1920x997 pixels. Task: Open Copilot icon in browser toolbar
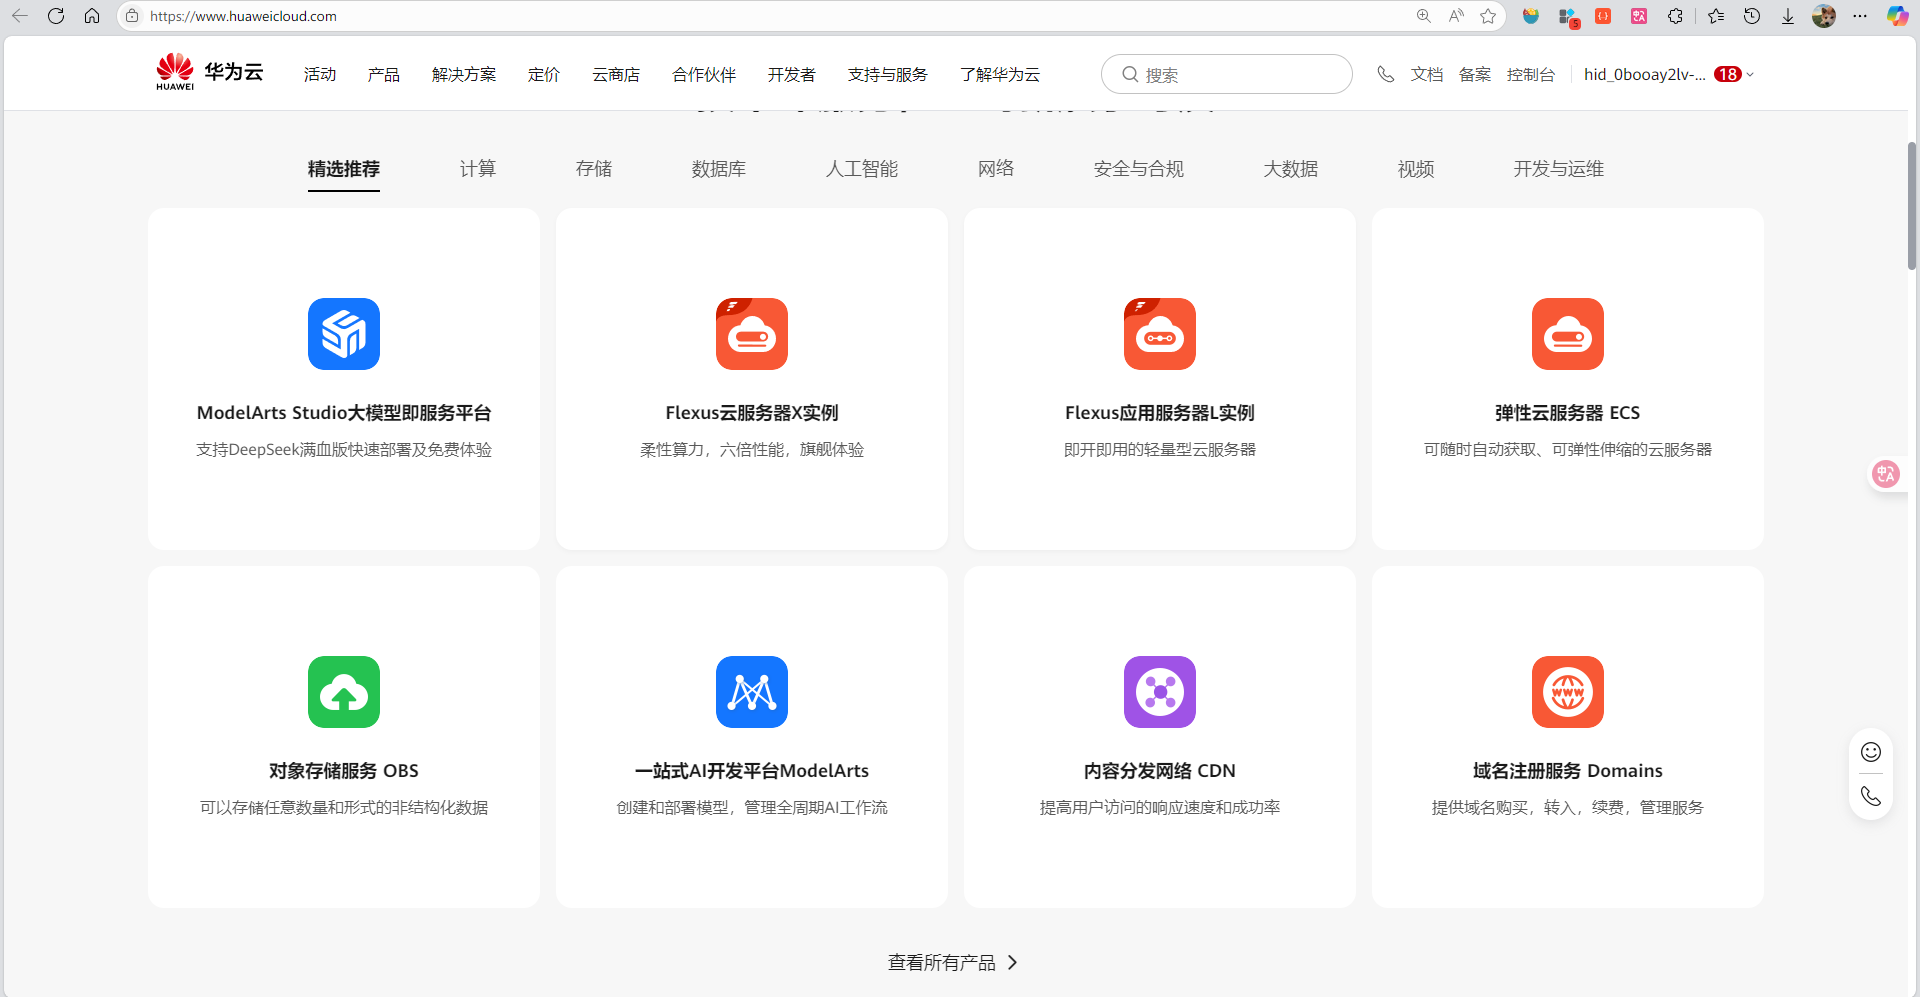click(x=1897, y=16)
